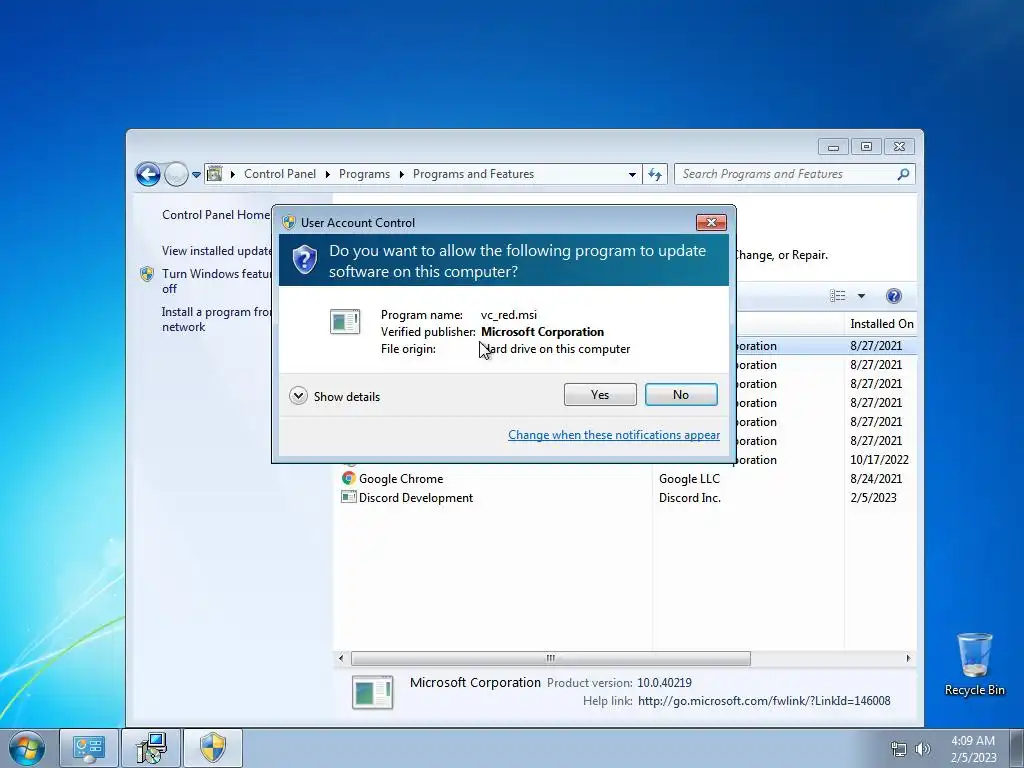
Task: Open Help with the blue question icon
Action: coord(893,296)
